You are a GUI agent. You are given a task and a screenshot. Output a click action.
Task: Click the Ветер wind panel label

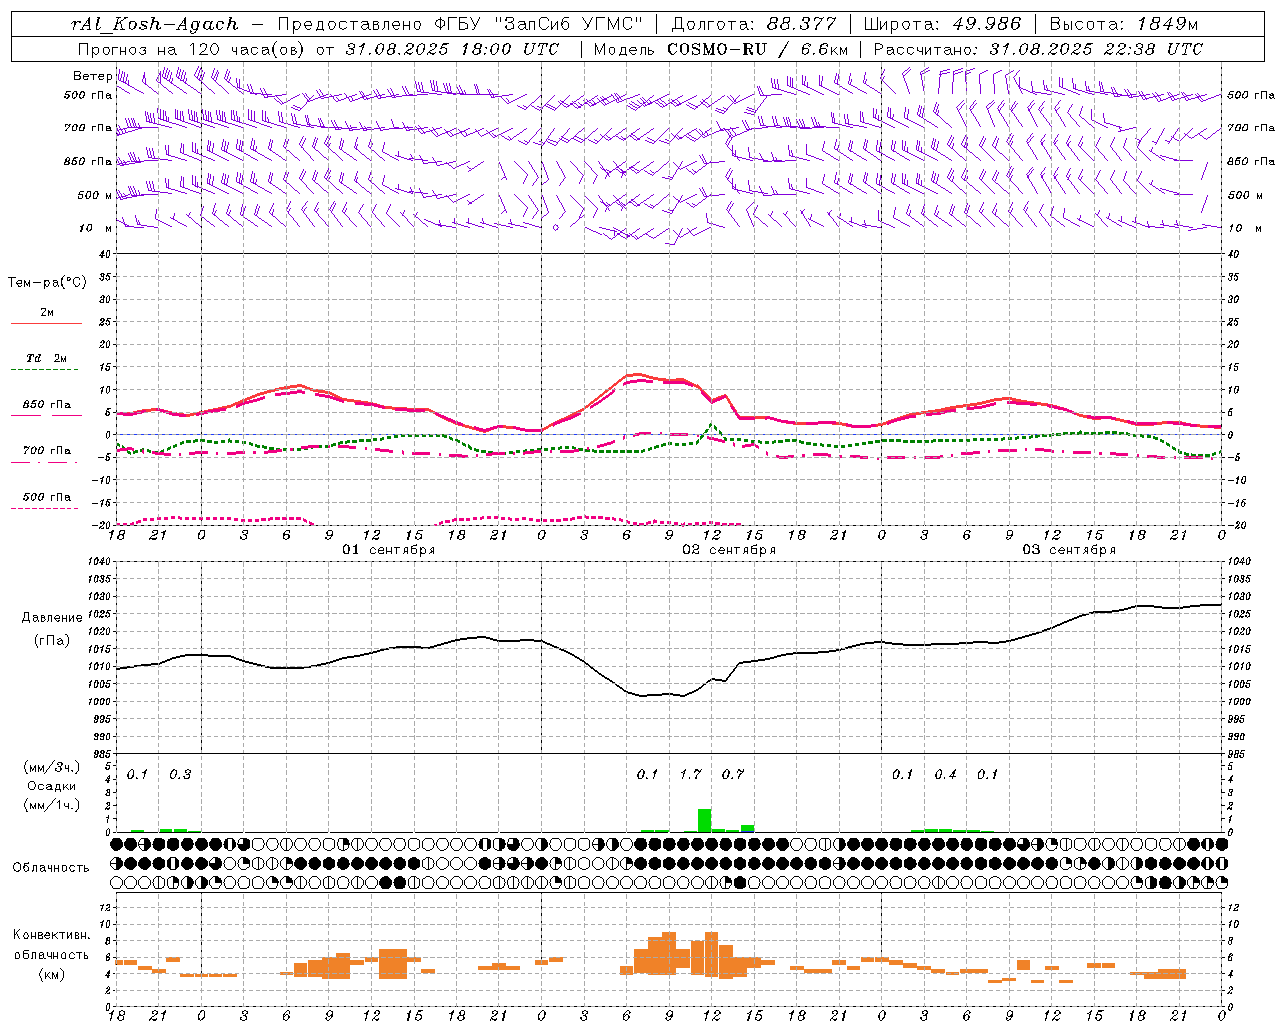click(x=93, y=76)
